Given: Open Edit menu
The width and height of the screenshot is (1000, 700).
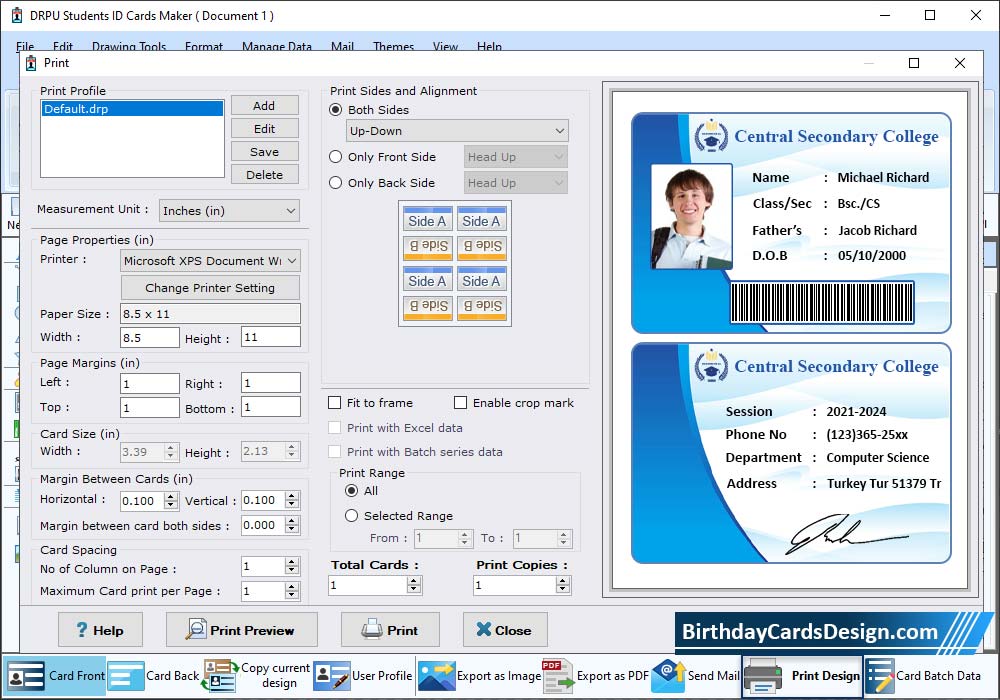Looking at the screenshot, I should pyautogui.click(x=62, y=46).
